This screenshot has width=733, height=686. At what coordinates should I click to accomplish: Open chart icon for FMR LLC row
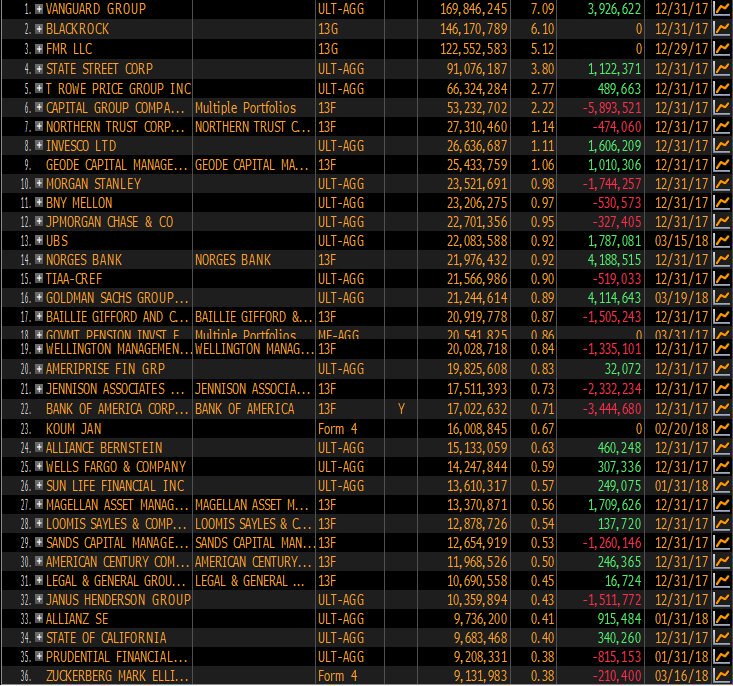[722, 49]
